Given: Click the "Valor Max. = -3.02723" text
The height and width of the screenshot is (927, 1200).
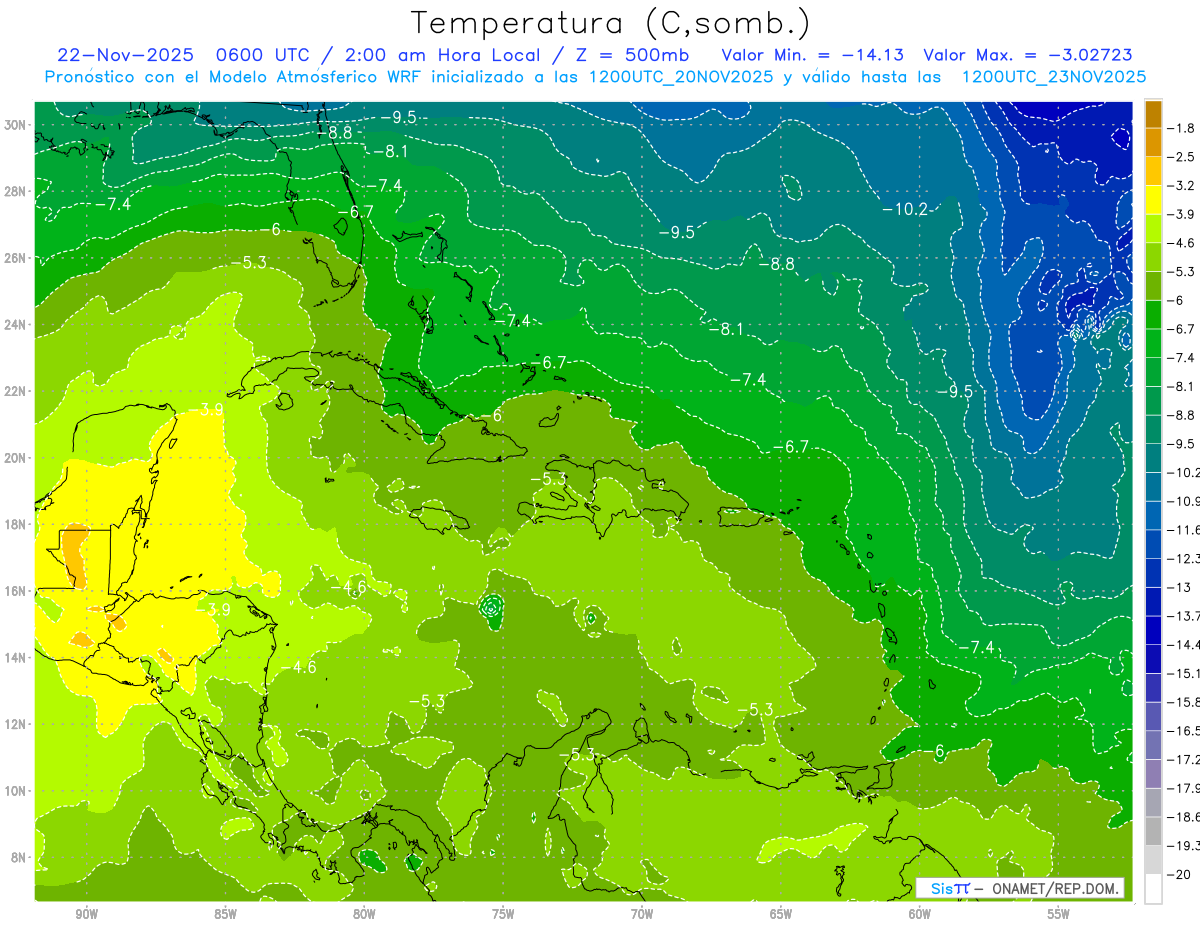Looking at the screenshot, I should pos(1028,54).
